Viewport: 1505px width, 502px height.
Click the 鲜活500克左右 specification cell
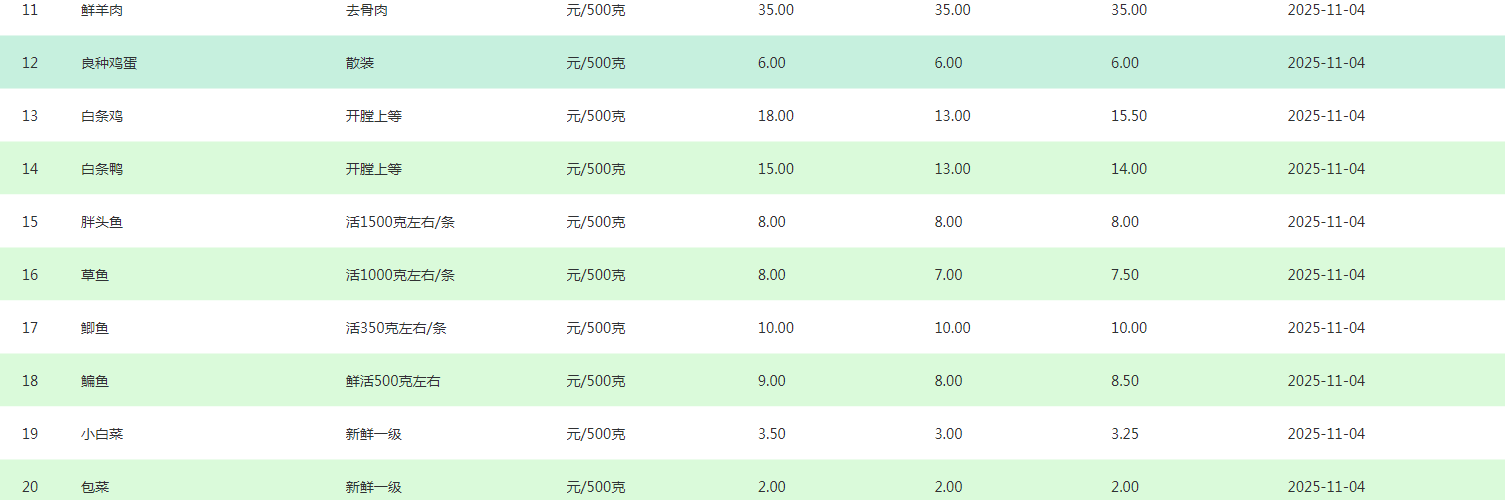click(x=393, y=381)
